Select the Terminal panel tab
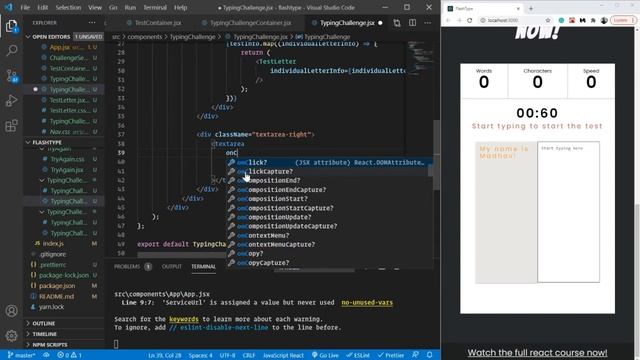Screen dimensions: 640x360 [203, 267]
